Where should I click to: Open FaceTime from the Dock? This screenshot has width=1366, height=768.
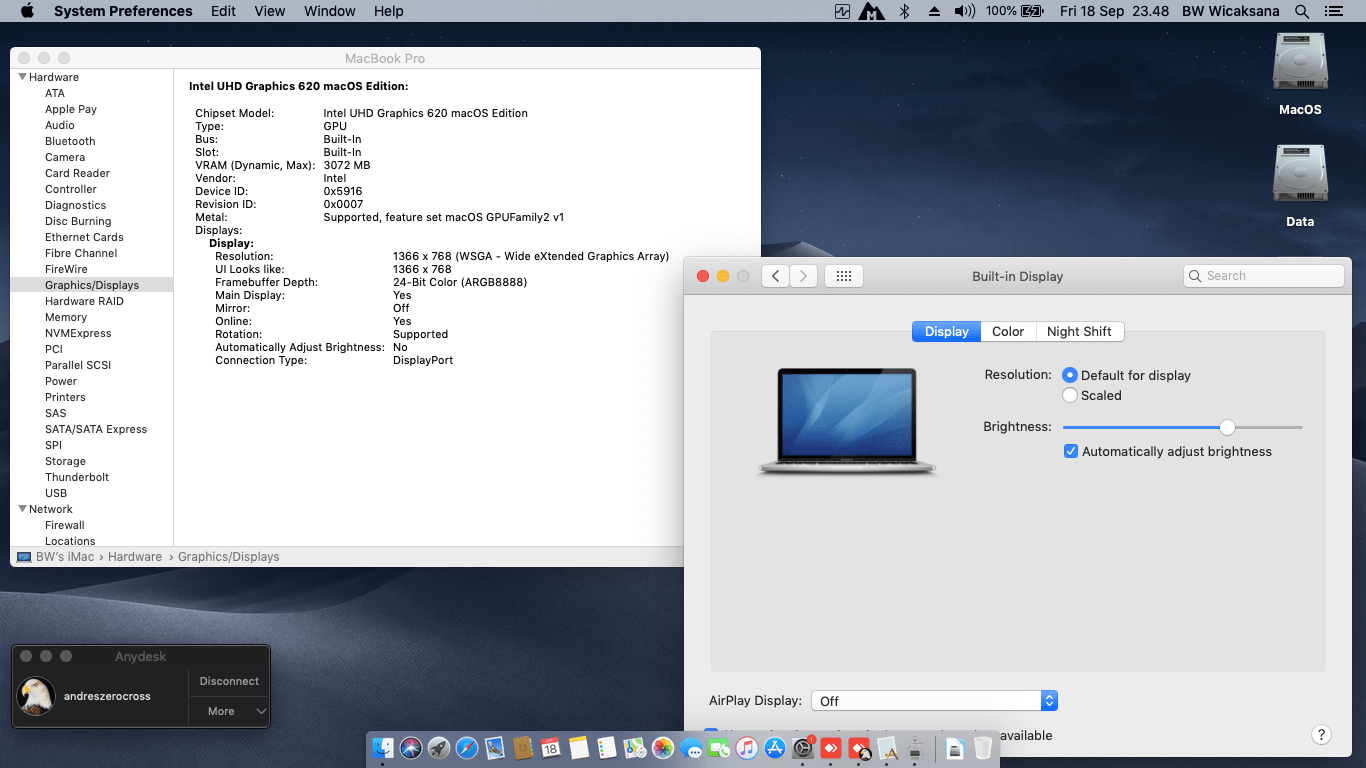coord(718,748)
